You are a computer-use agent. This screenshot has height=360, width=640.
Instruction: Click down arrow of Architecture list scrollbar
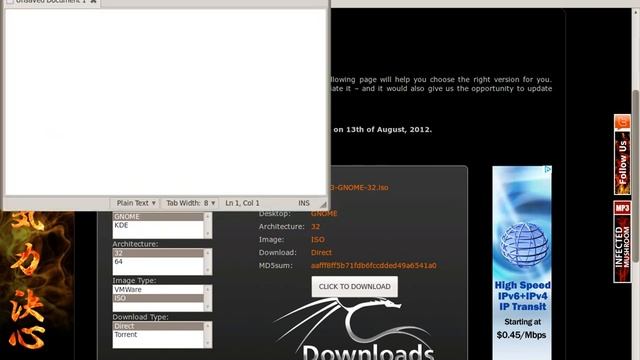(208, 270)
